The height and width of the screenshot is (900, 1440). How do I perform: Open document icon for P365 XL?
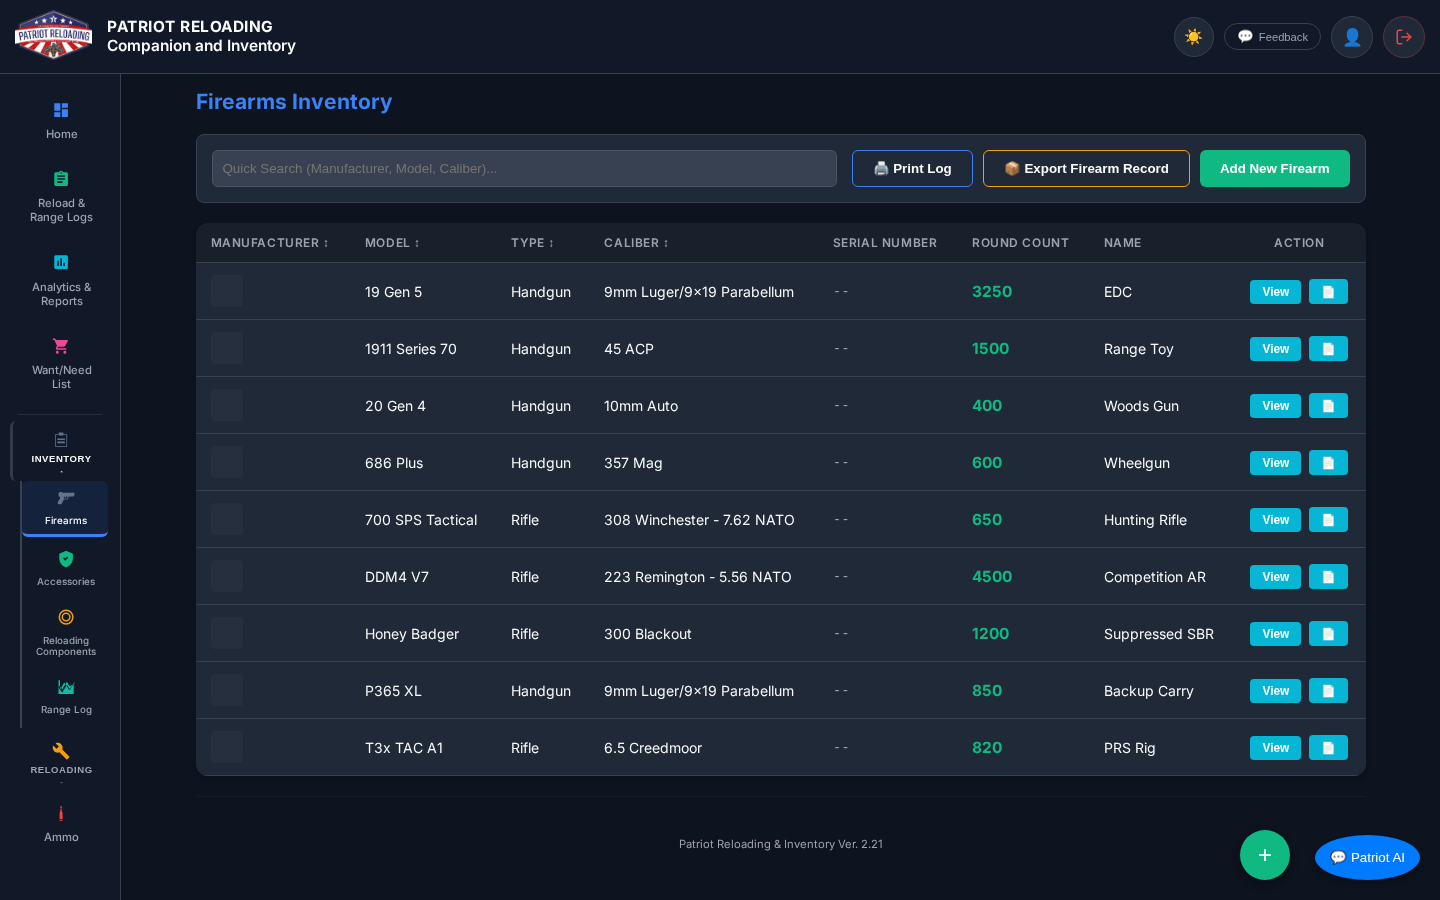coord(1328,691)
